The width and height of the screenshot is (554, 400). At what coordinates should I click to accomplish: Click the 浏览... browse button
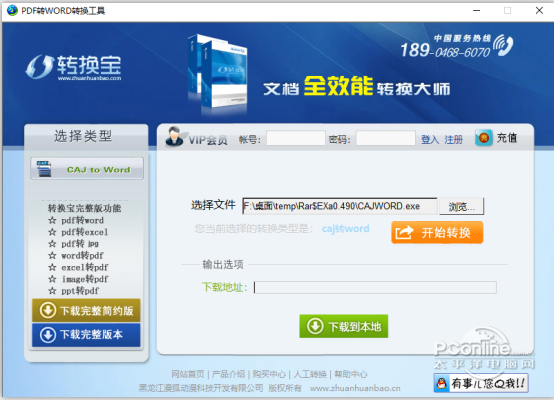(461, 207)
